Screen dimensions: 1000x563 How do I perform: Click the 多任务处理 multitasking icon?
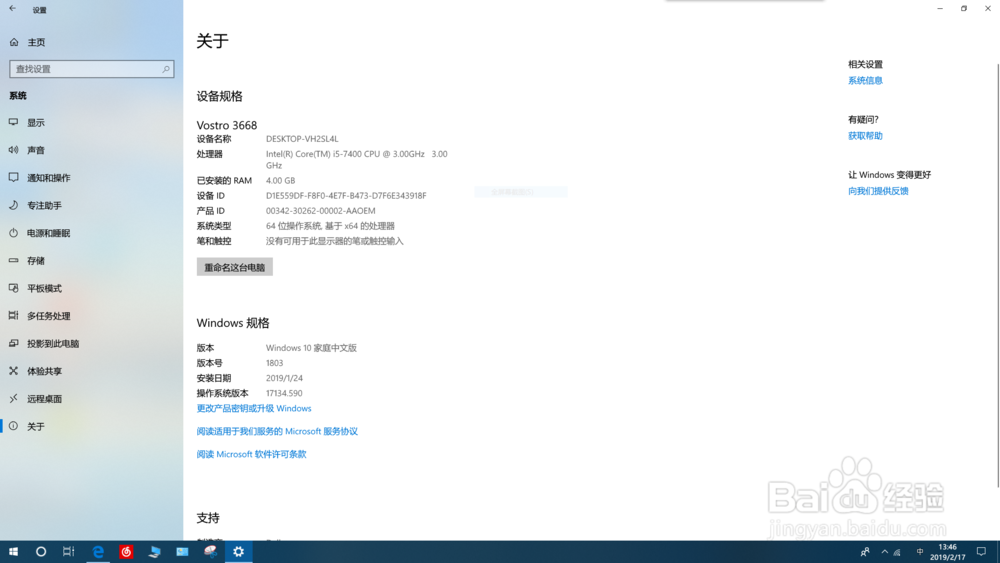pos(13,316)
